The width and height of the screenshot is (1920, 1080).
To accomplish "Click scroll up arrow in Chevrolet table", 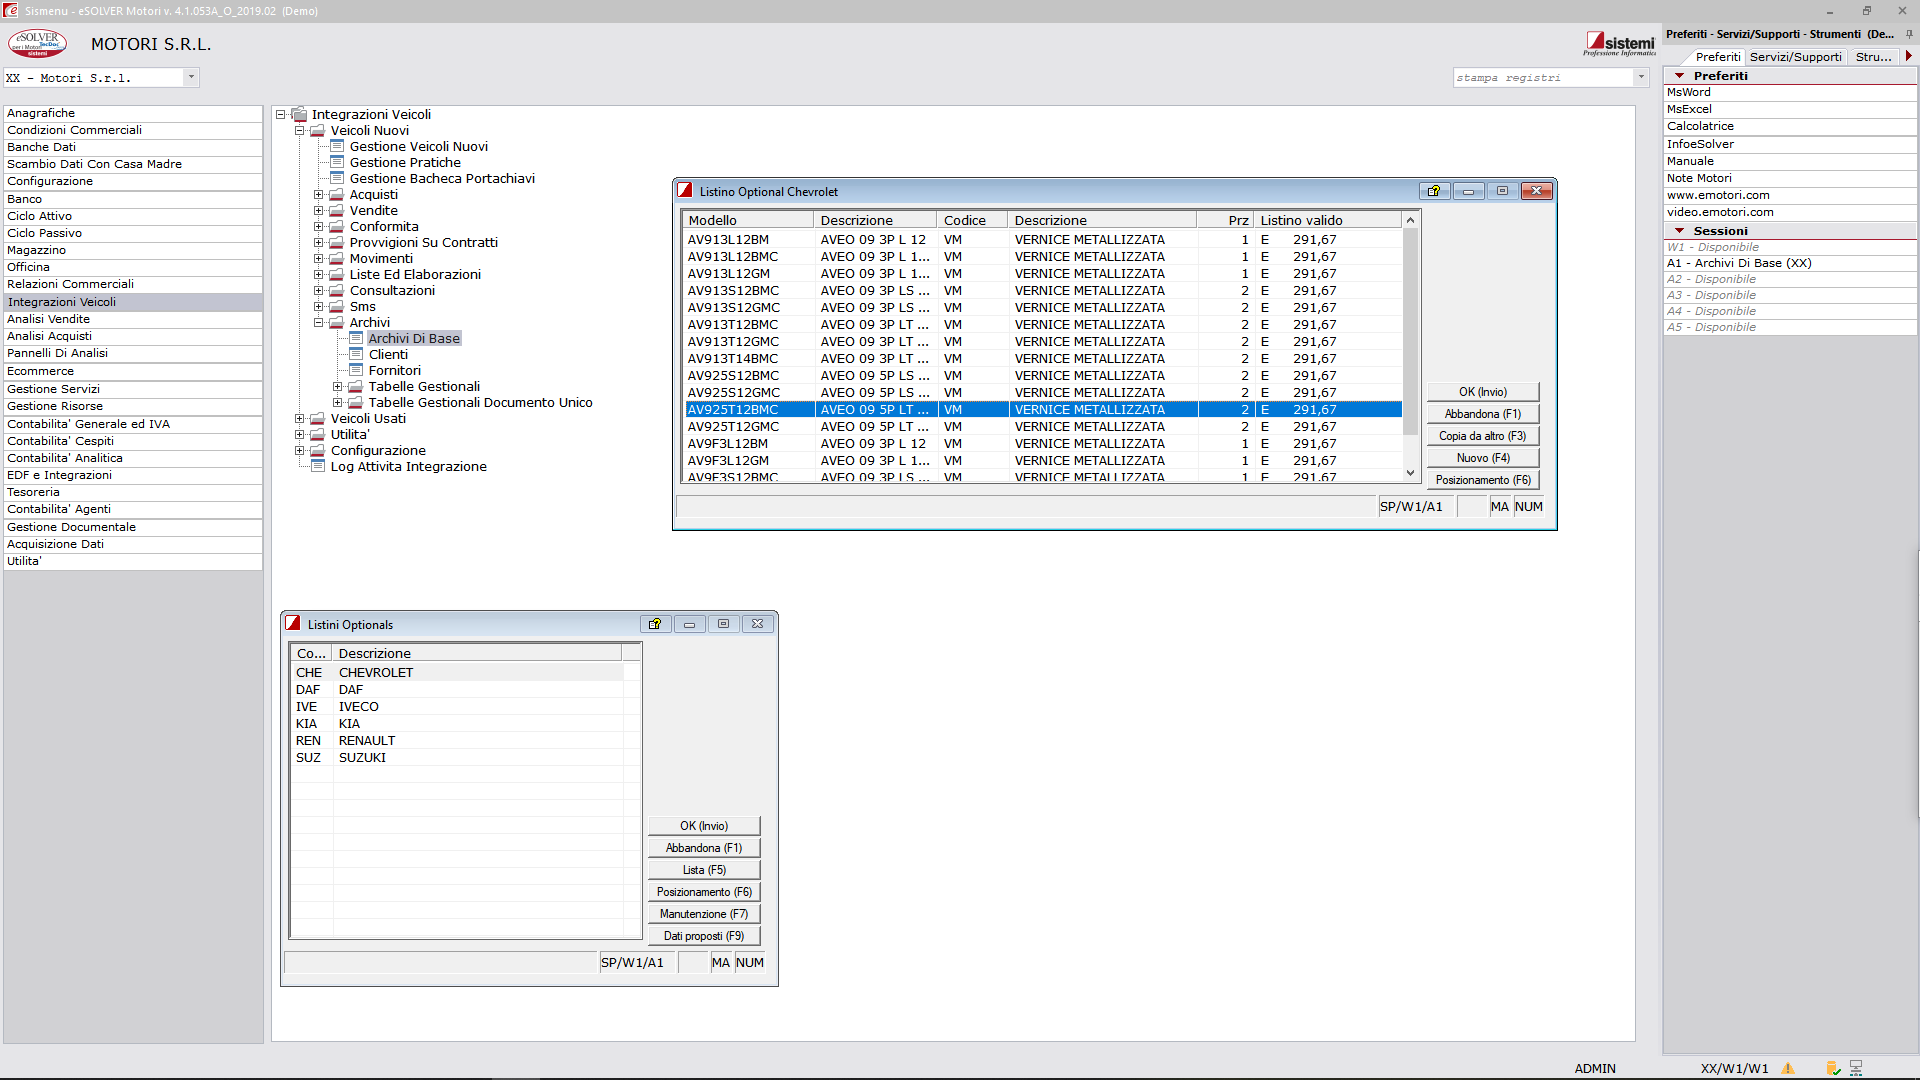I will coord(1410,220).
